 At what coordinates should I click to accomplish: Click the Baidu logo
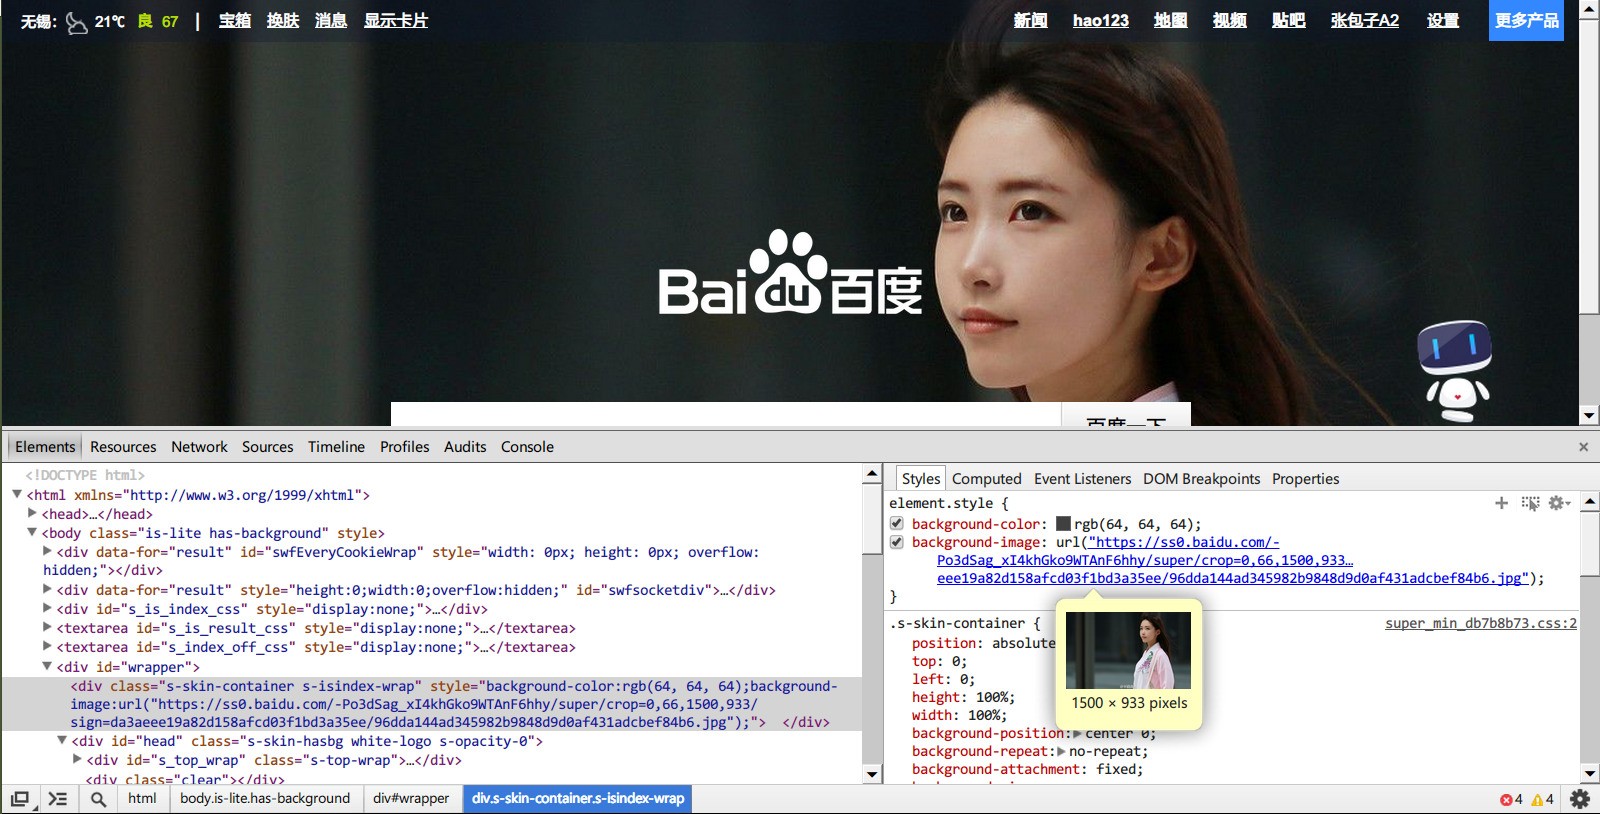point(790,273)
